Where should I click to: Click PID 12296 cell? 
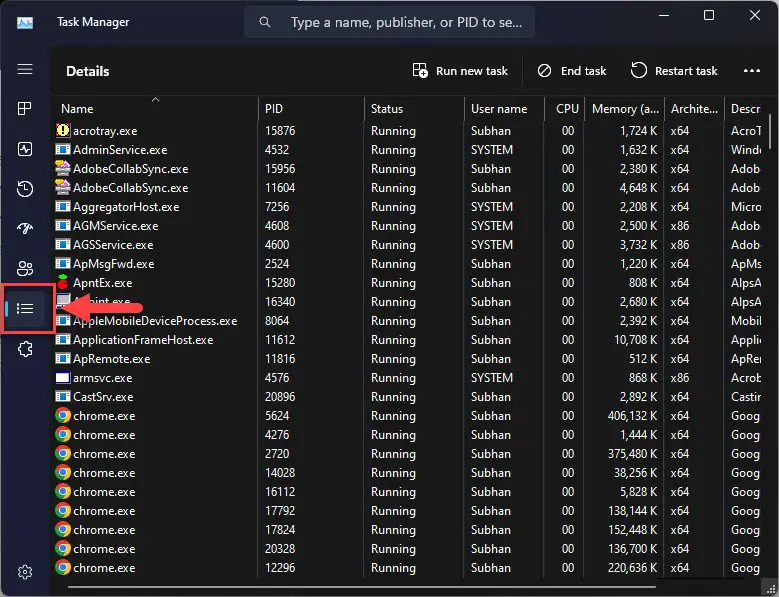tap(280, 567)
